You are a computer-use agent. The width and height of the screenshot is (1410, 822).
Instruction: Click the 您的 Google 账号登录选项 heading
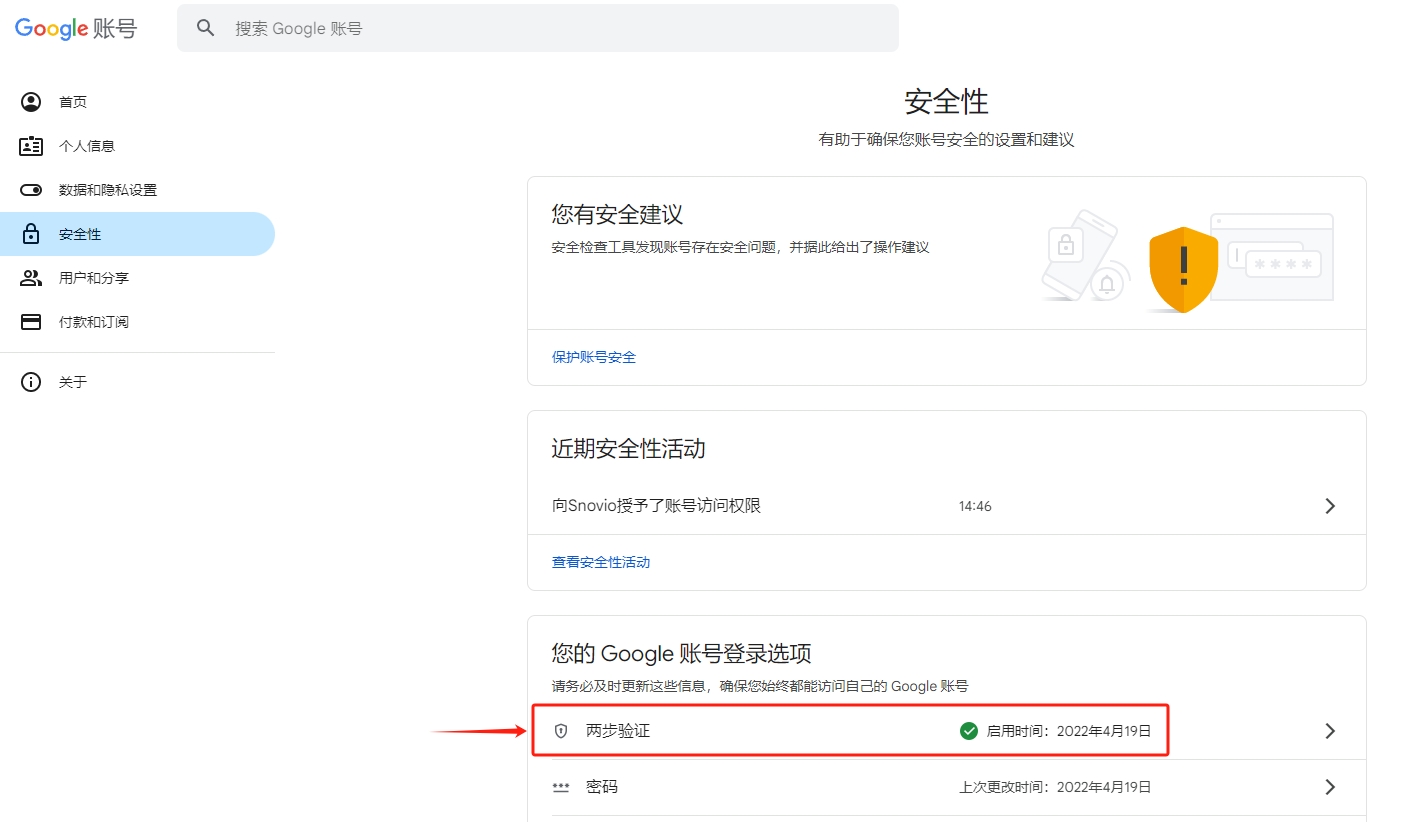pyautogui.click(x=682, y=654)
